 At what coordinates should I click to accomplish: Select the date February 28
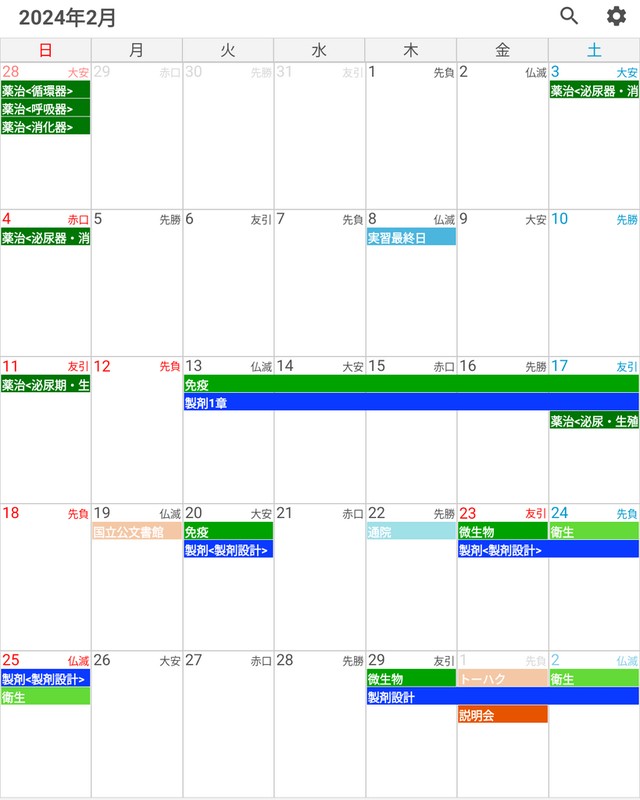(x=319, y=723)
